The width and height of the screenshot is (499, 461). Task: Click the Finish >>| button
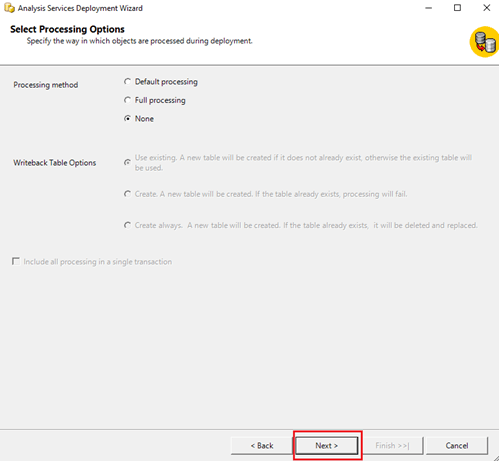[392, 446]
